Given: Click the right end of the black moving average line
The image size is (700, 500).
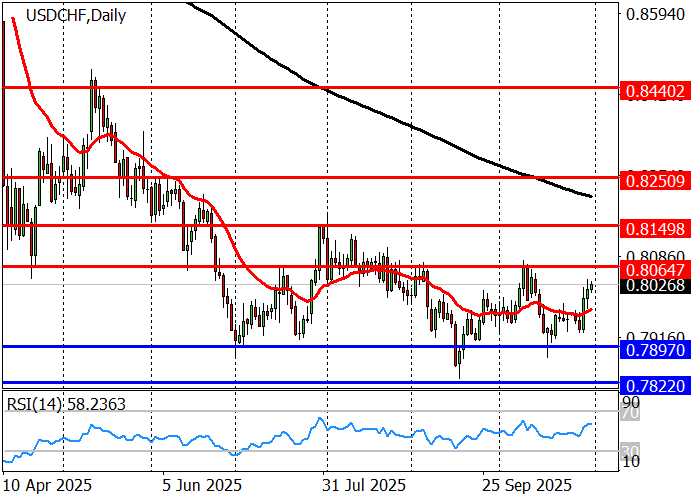Looking at the screenshot, I should [x=592, y=196].
